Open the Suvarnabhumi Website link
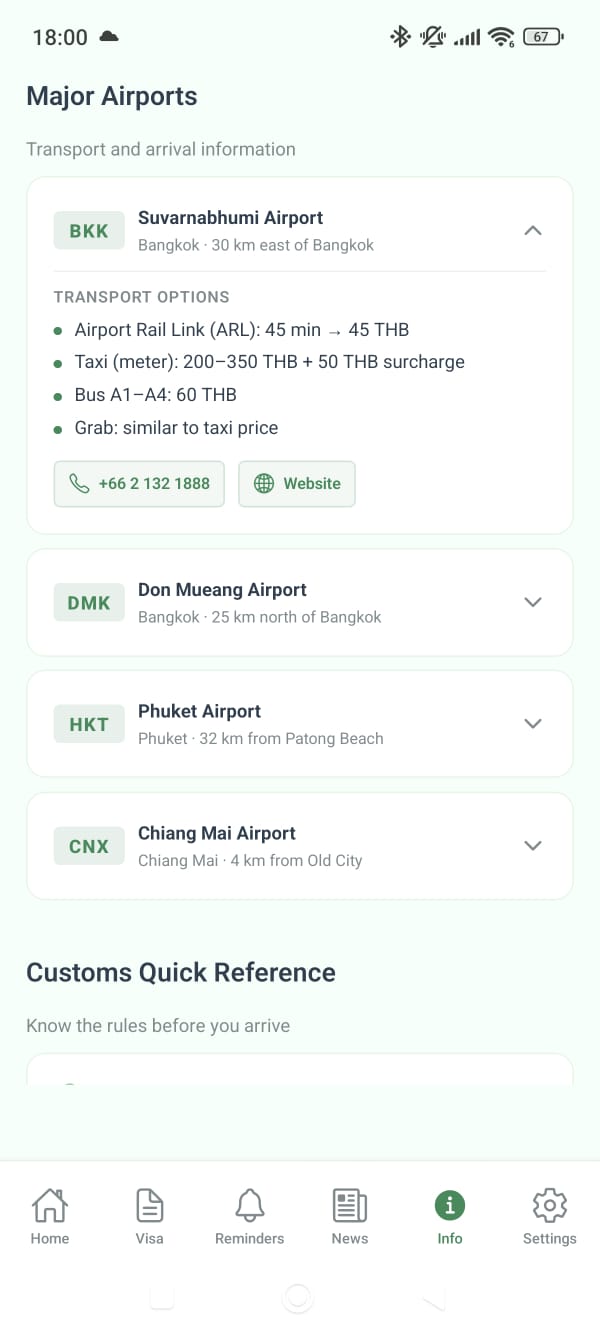This screenshot has width=600, height=1335. pos(297,484)
